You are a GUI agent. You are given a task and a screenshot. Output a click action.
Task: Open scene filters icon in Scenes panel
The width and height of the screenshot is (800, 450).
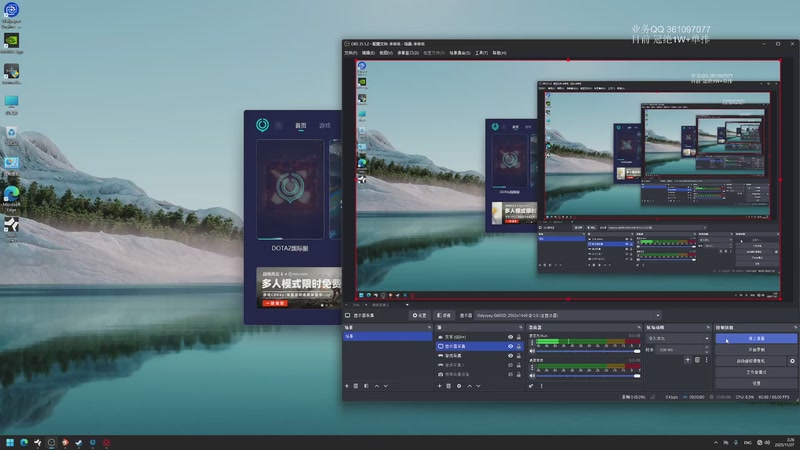coord(366,386)
